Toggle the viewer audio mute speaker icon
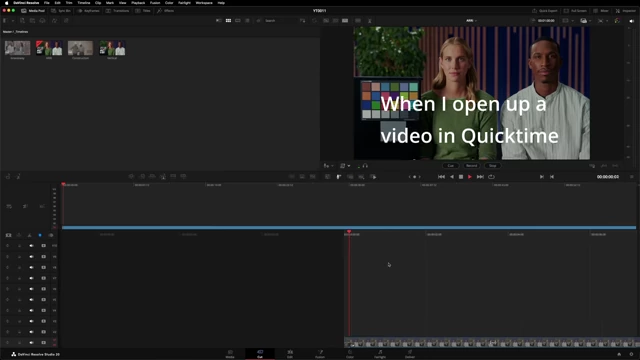 coord(631,21)
